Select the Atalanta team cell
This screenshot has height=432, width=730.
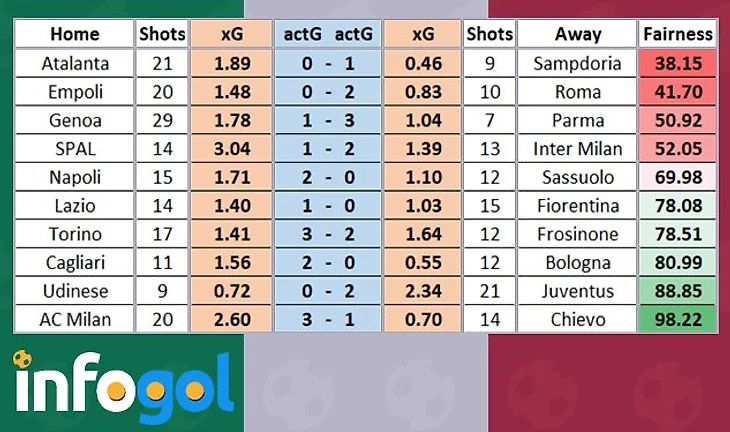(74, 63)
